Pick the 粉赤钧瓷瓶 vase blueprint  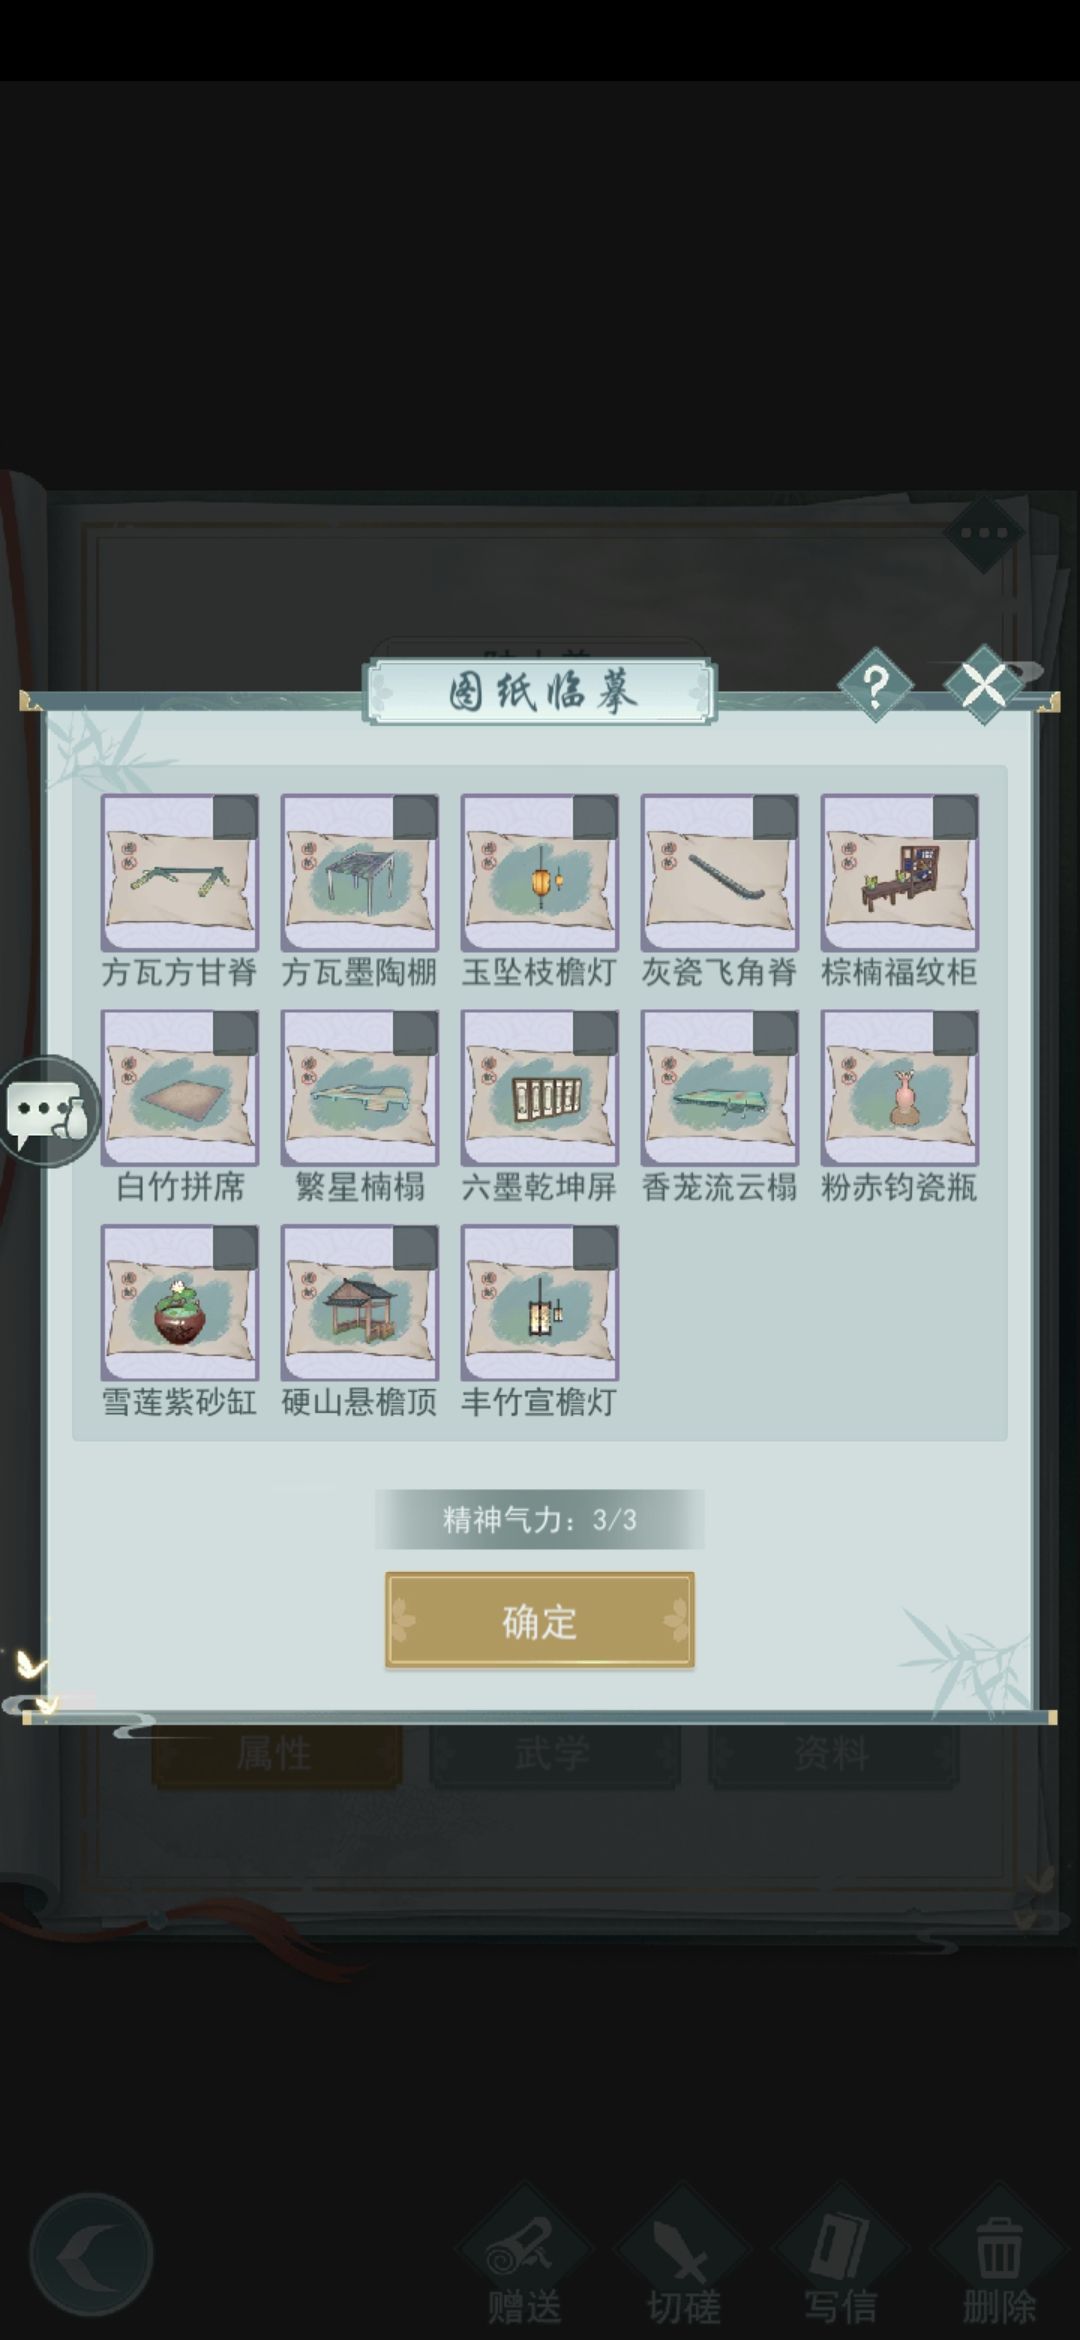pyautogui.click(x=900, y=1088)
